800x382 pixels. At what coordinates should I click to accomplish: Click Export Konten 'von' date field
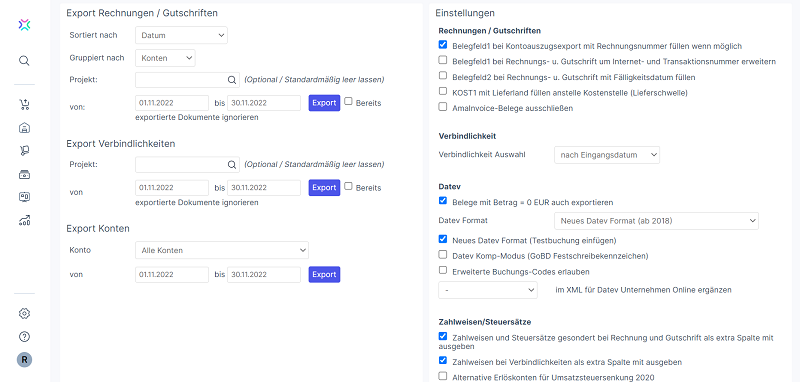pos(172,274)
